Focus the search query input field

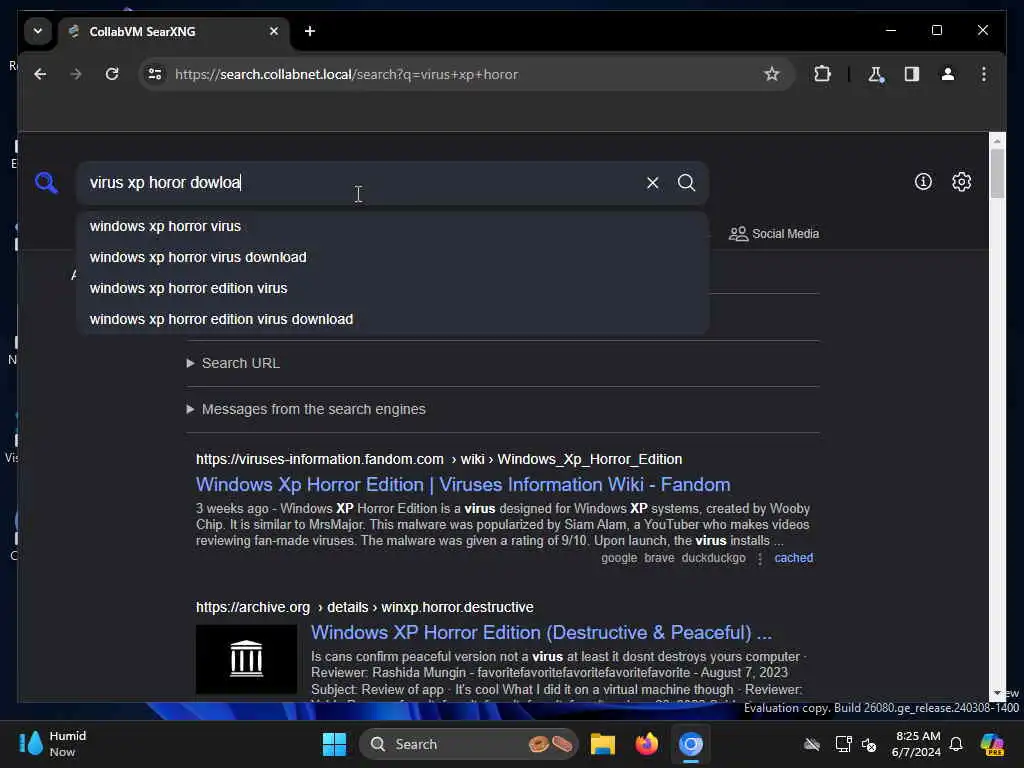tap(362, 183)
